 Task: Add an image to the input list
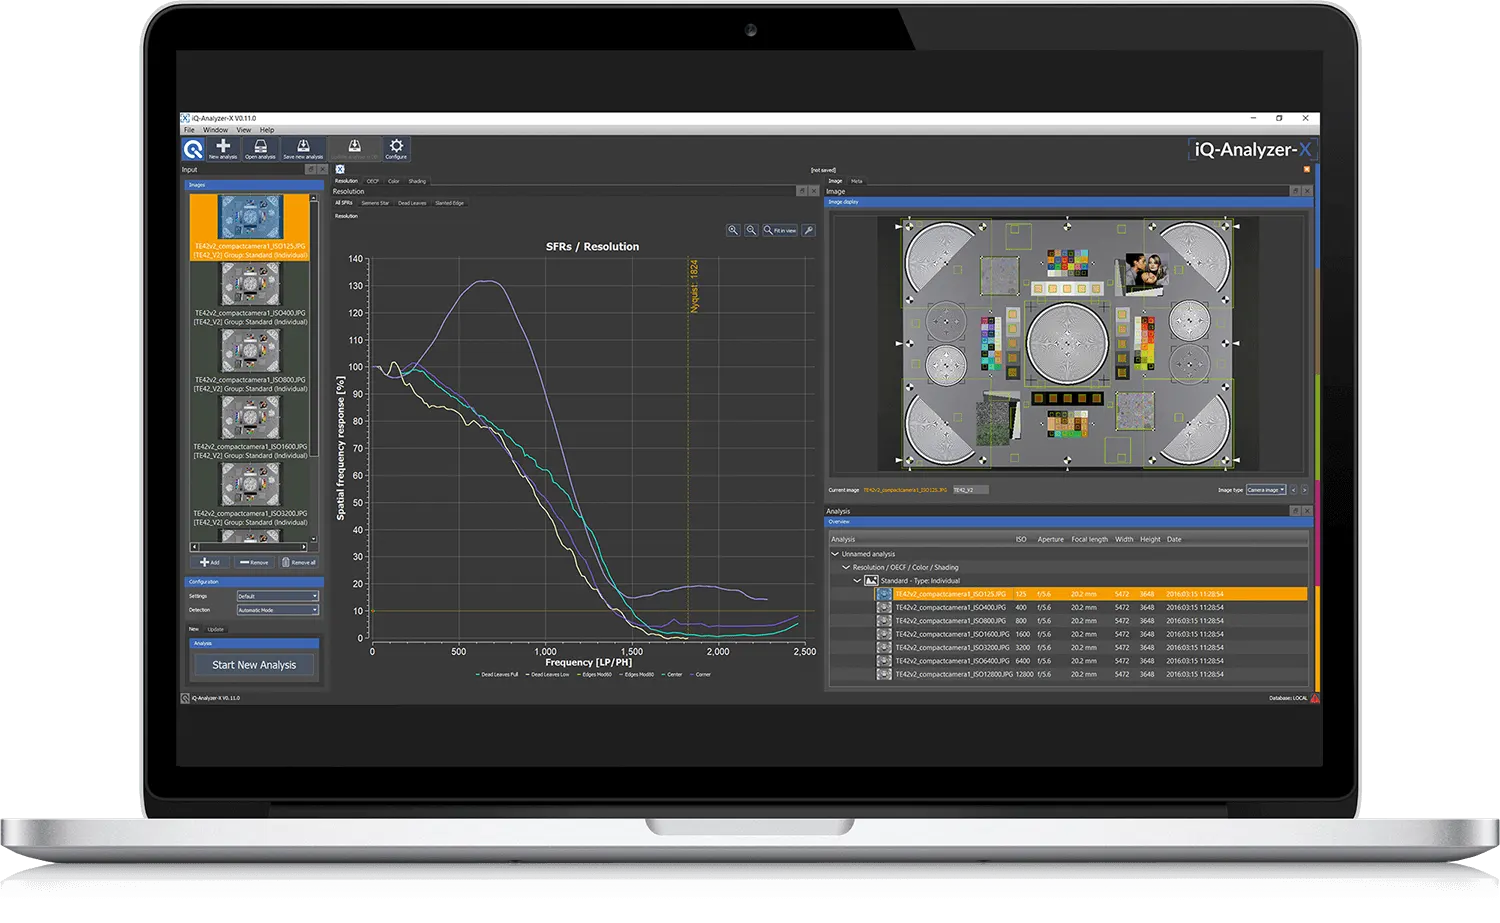[x=209, y=562]
